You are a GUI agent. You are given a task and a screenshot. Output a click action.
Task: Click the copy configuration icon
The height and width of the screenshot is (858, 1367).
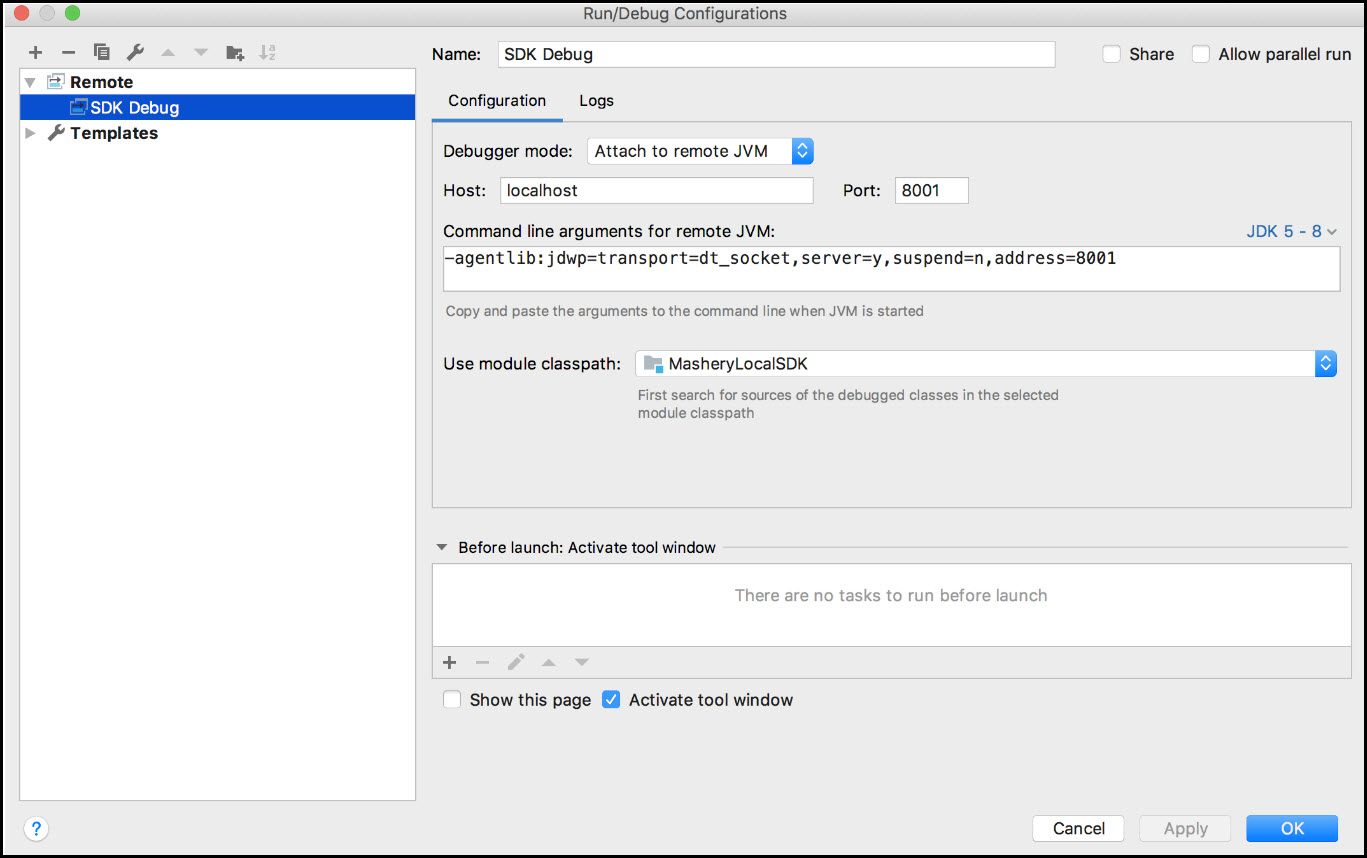coord(101,52)
